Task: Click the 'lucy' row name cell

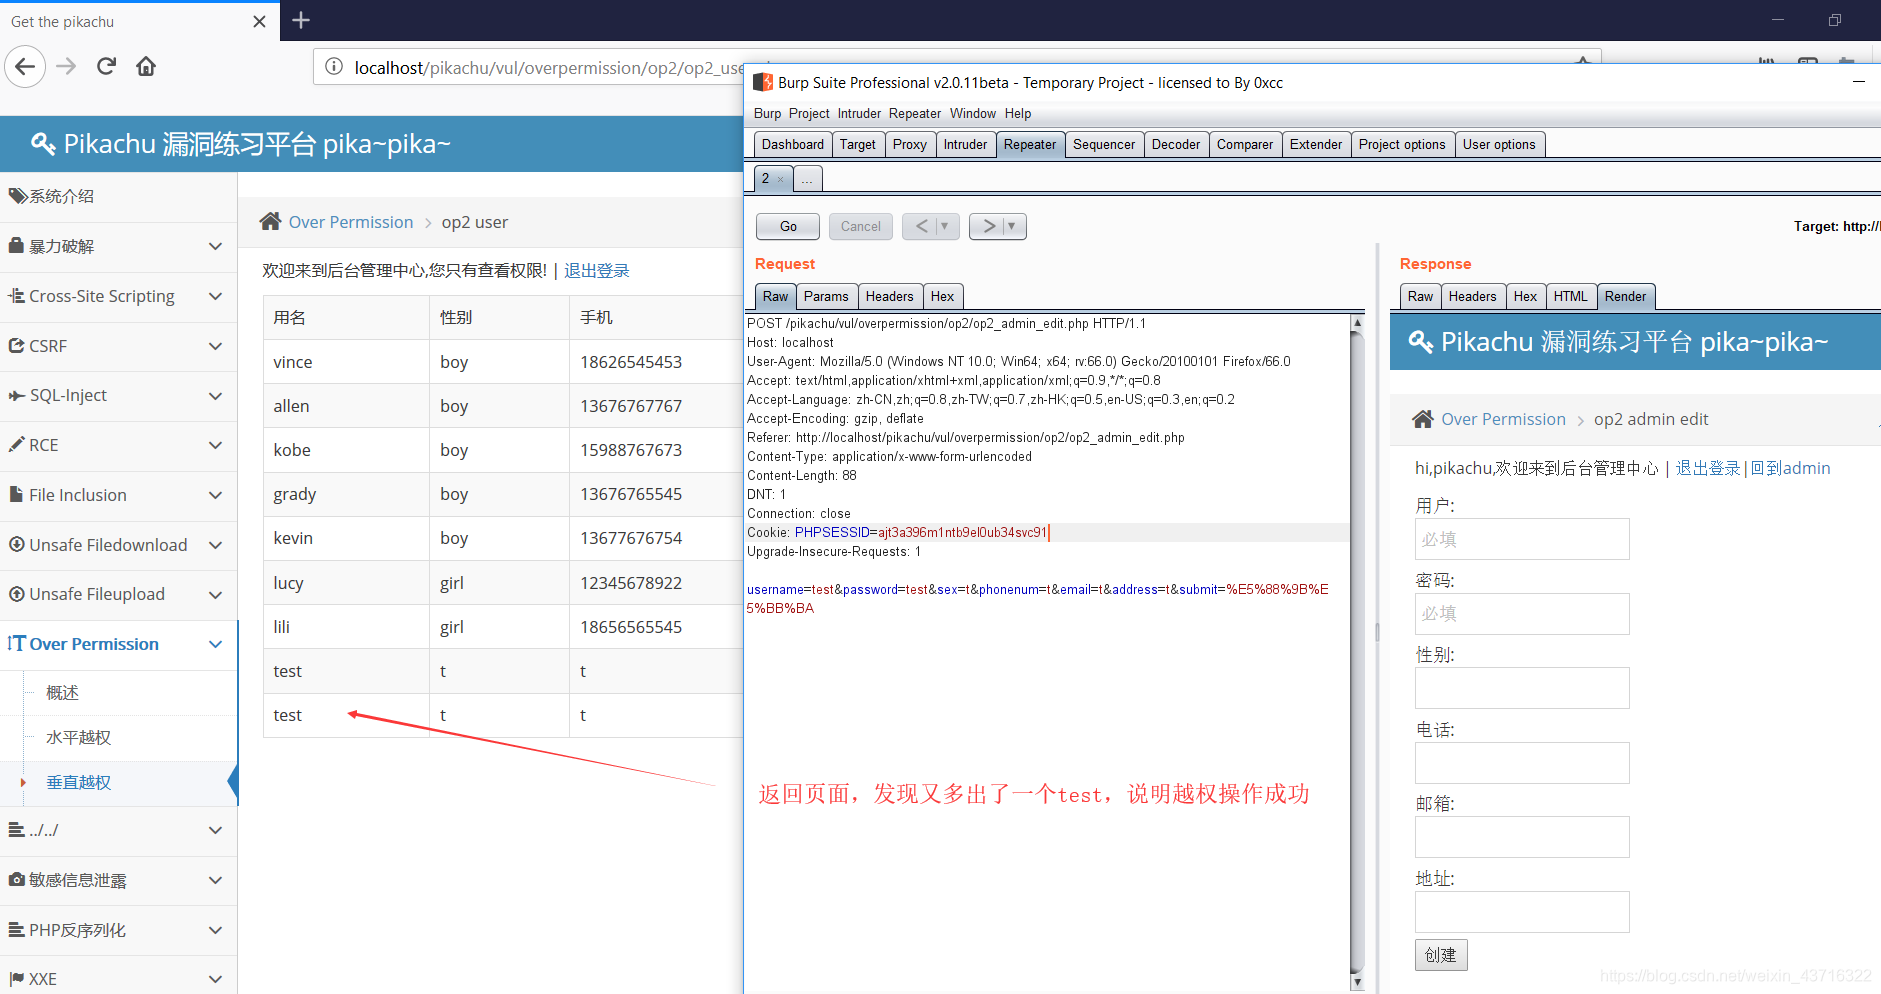Action: [x=346, y=583]
